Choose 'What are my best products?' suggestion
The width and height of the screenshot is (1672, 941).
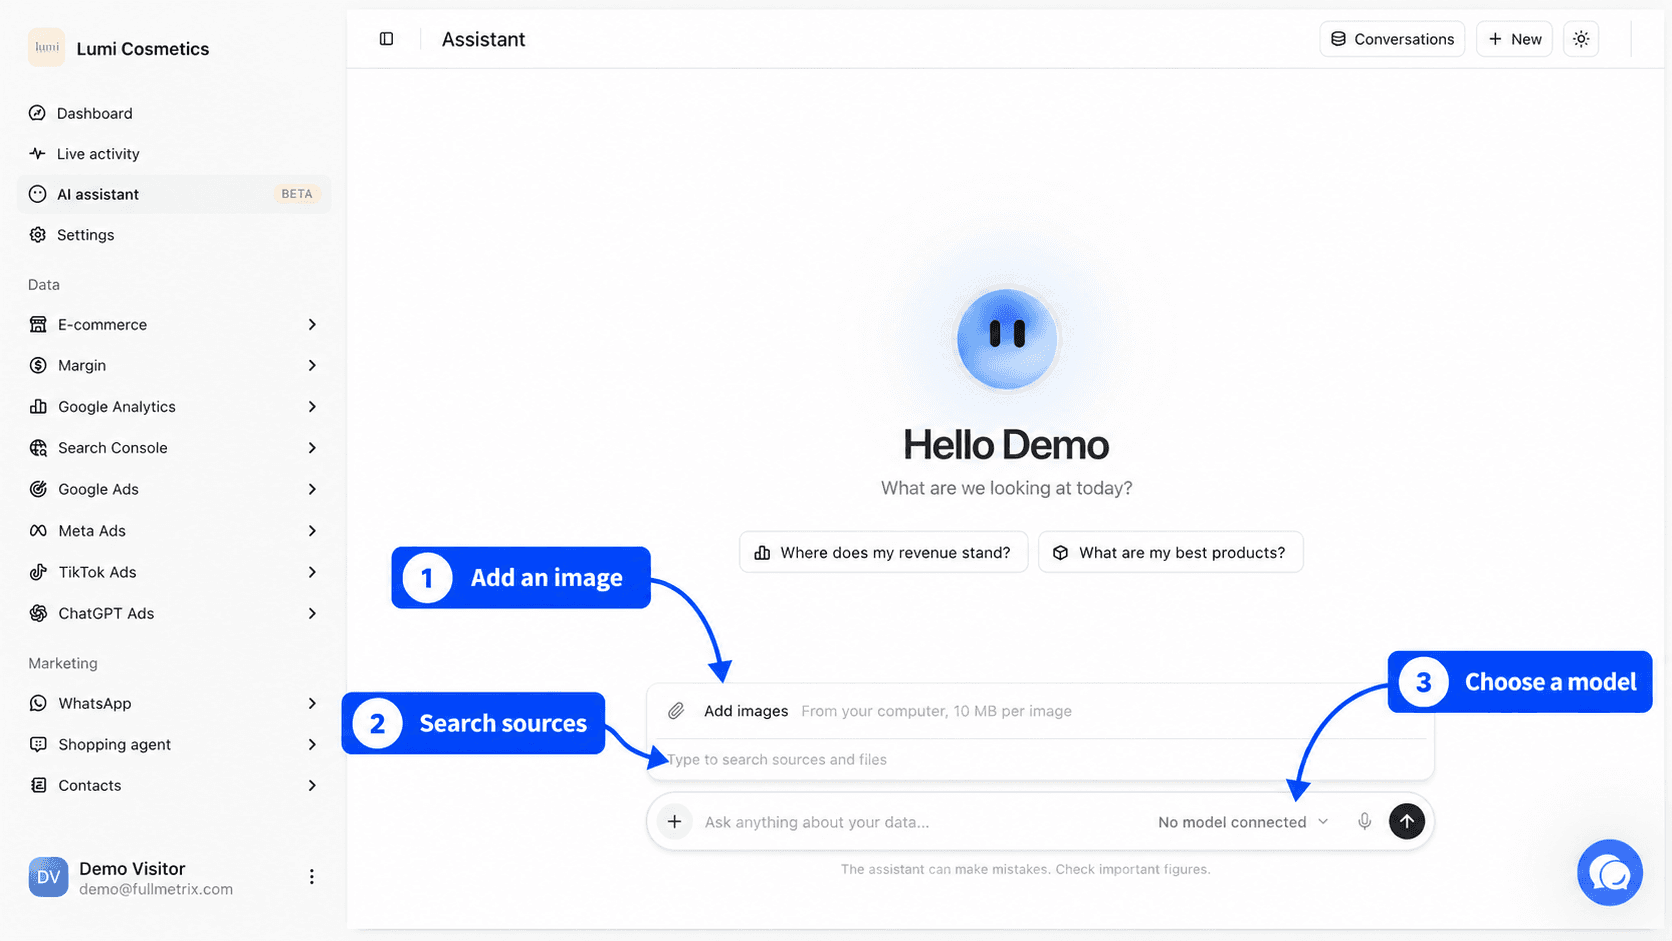point(1171,553)
